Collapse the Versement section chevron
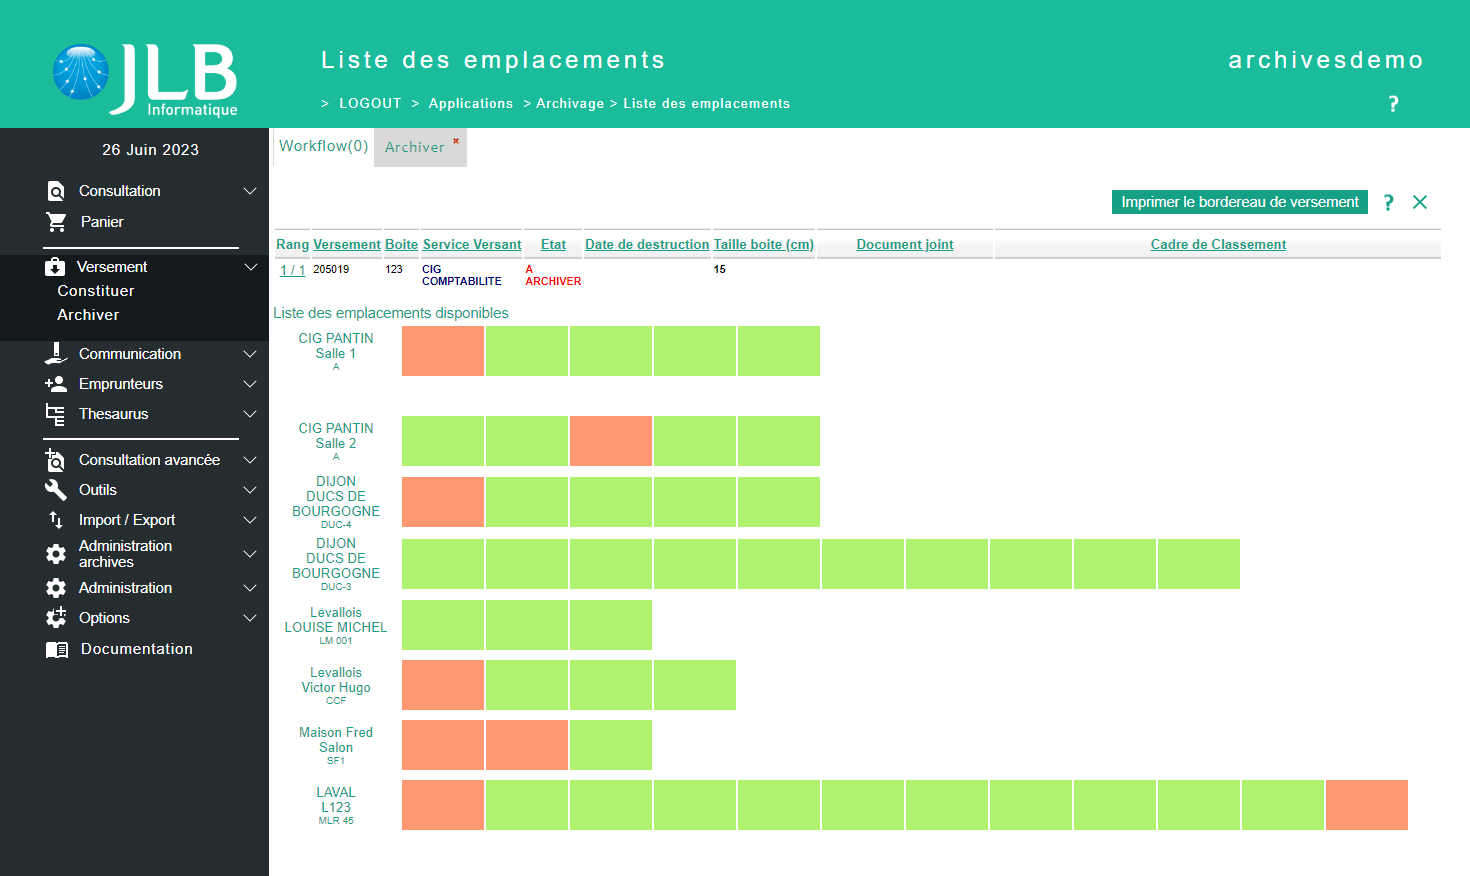Image resolution: width=1470 pixels, height=876 pixels. tap(250, 267)
